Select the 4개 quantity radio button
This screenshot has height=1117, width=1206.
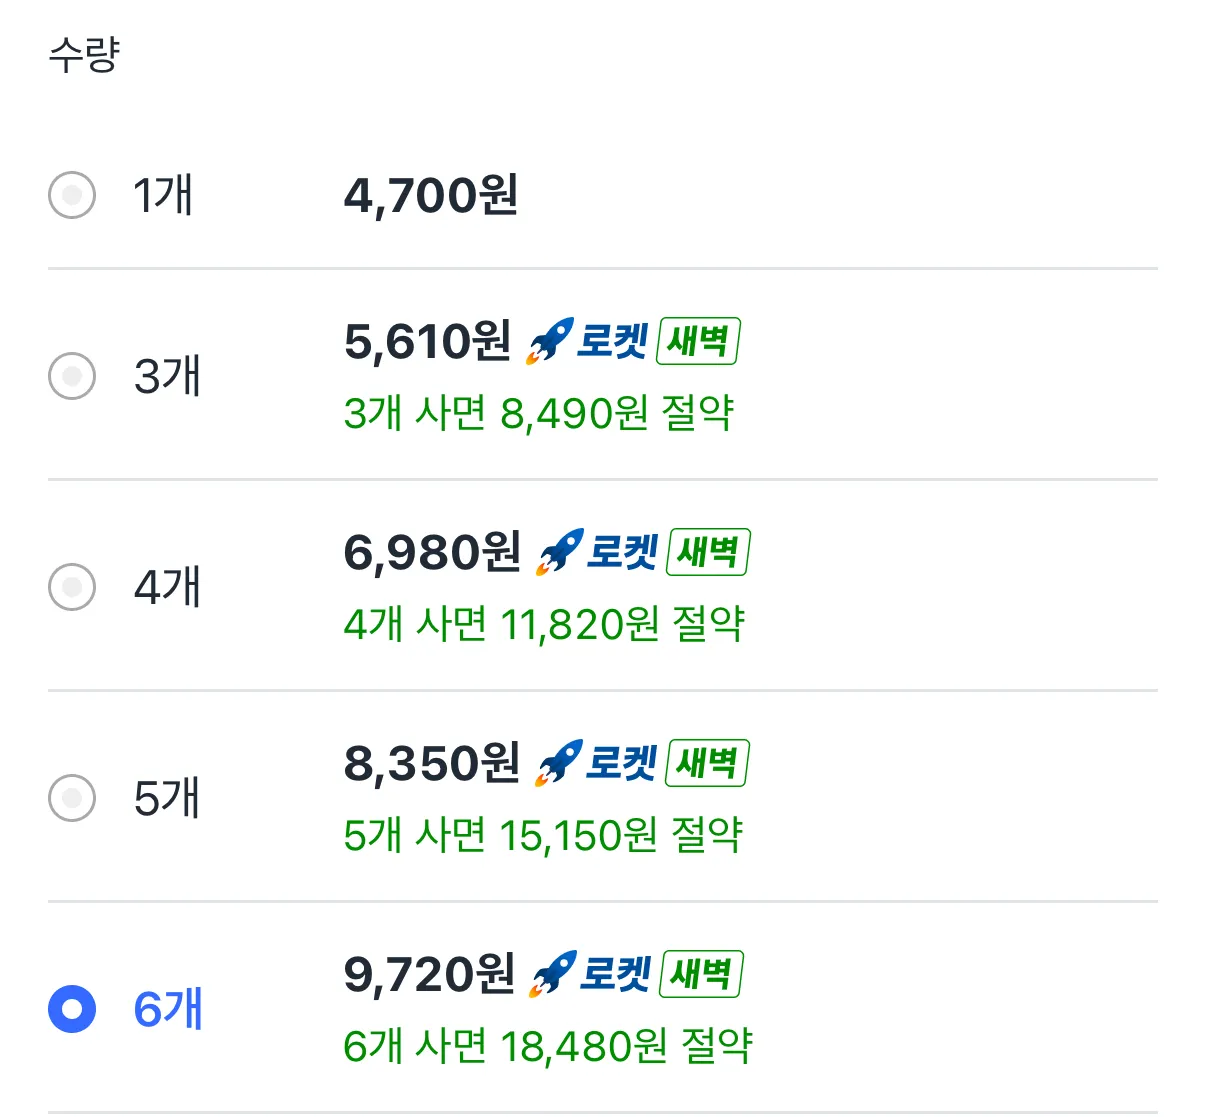pyautogui.click(x=72, y=587)
